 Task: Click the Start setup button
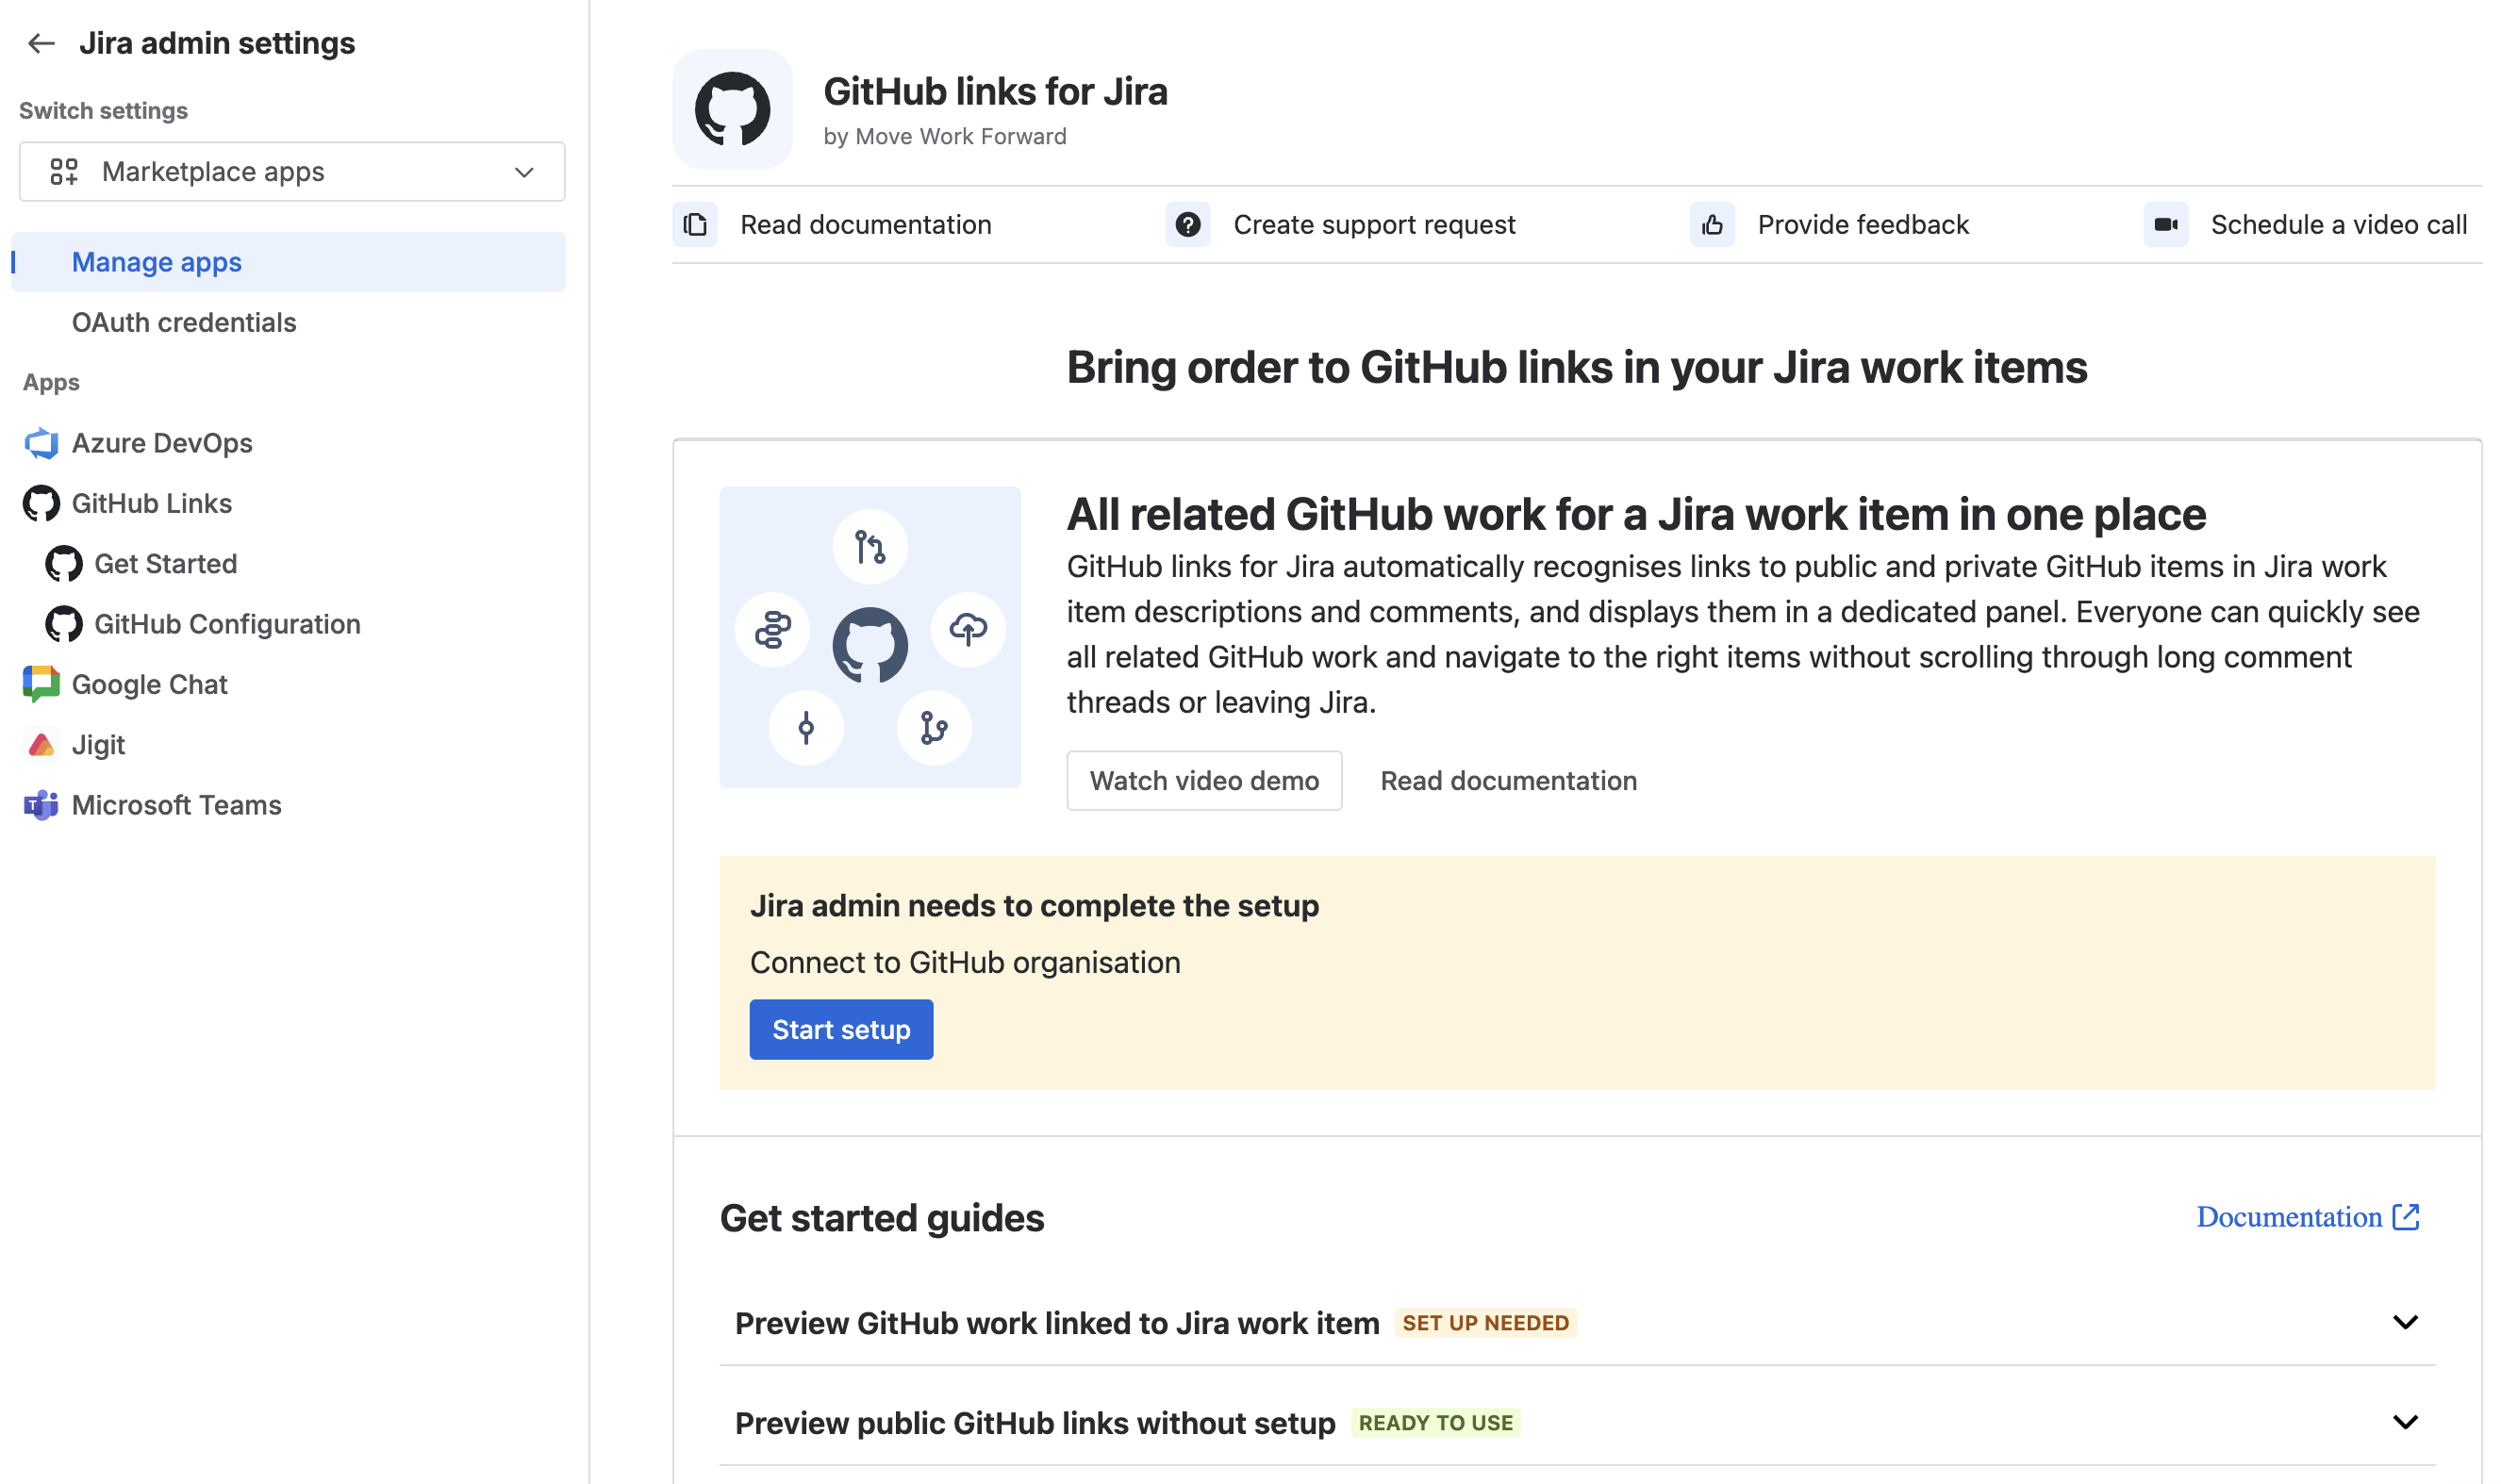pos(841,1029)
